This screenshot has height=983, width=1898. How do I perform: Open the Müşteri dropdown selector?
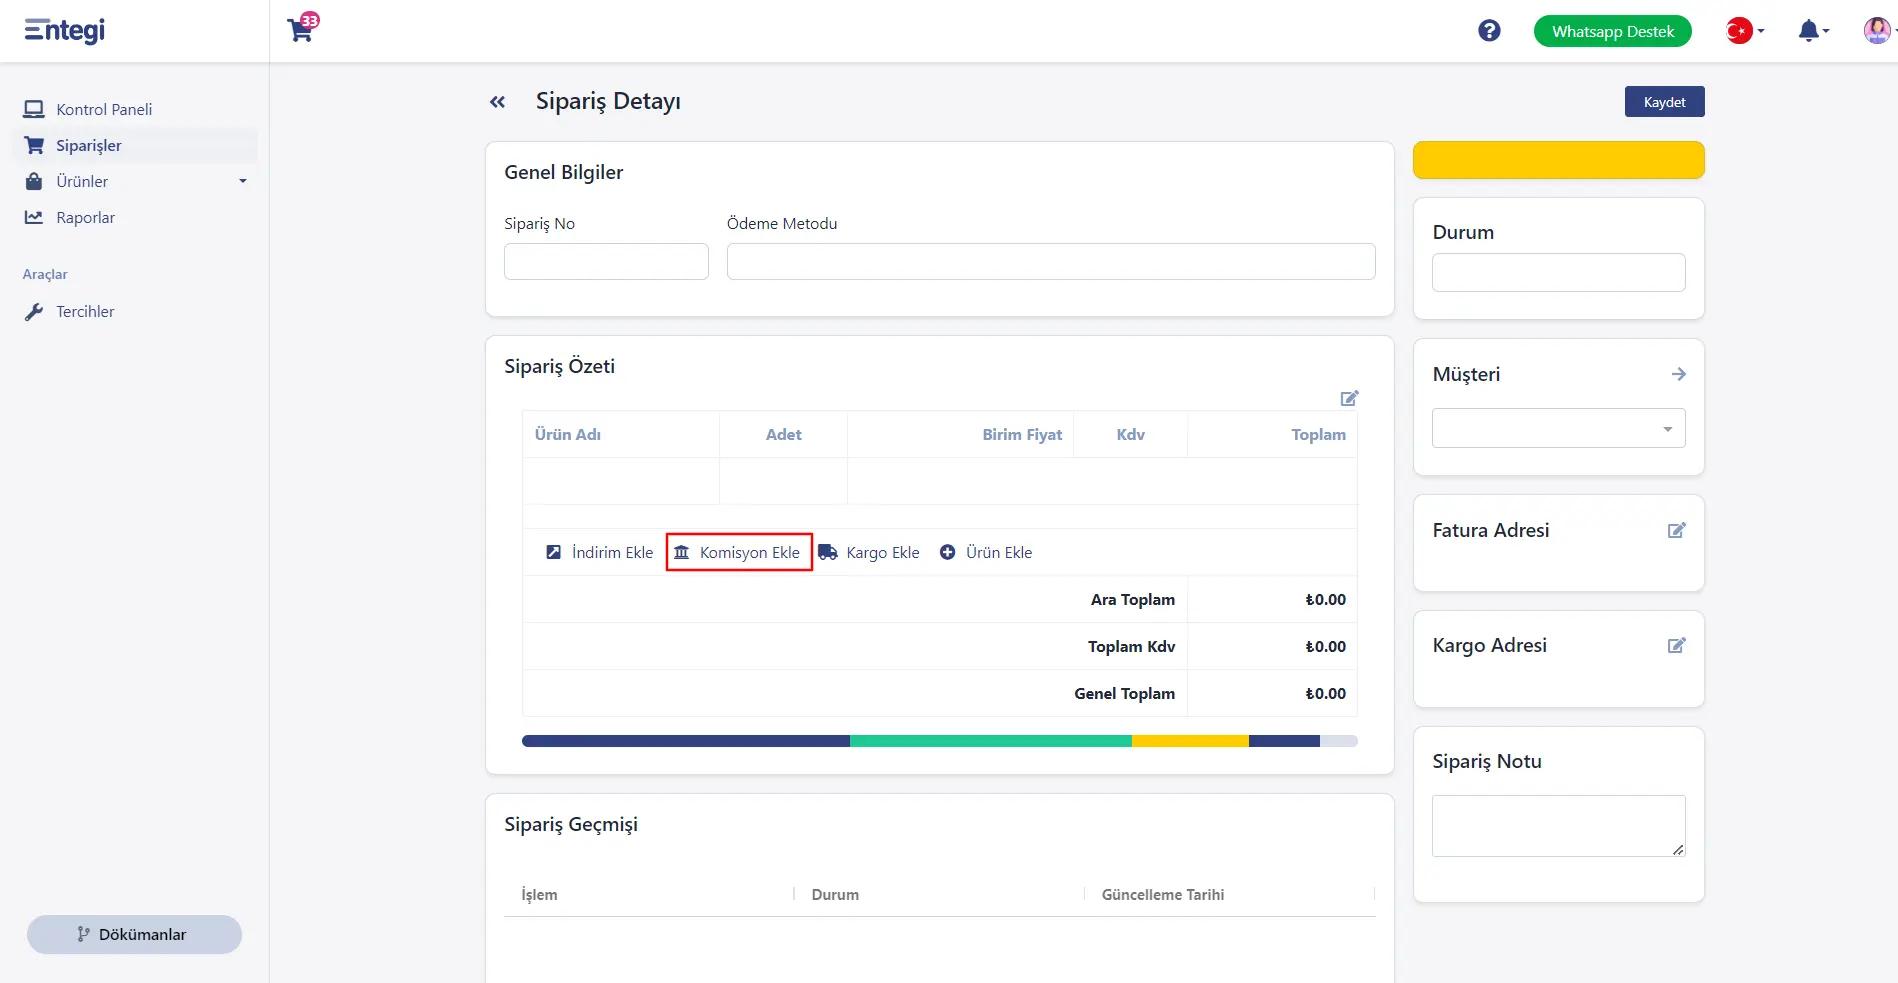click(x=1558, y=428)
